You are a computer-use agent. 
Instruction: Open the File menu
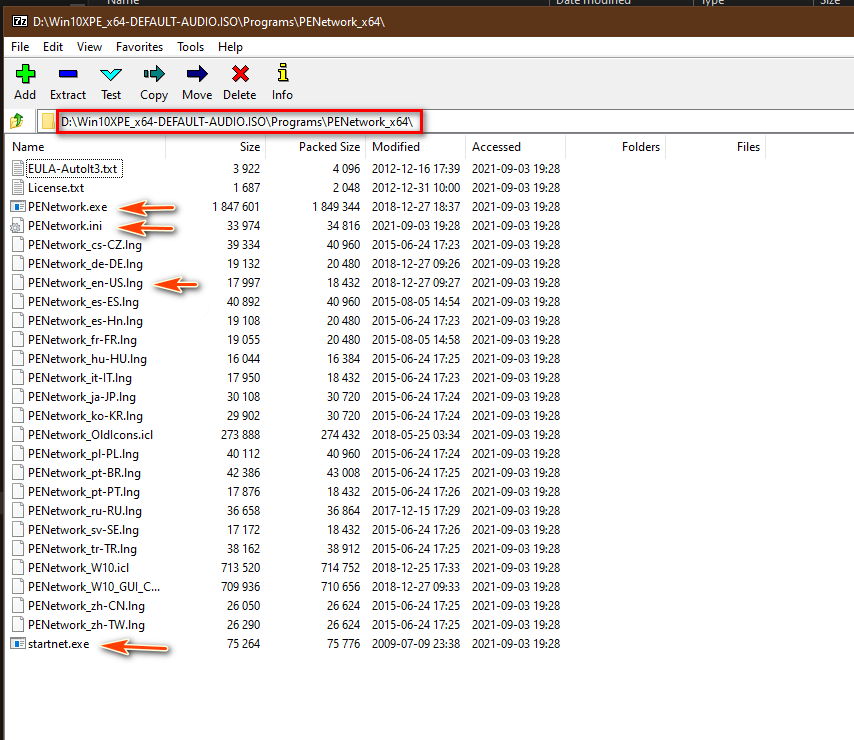tap(20, 47)
